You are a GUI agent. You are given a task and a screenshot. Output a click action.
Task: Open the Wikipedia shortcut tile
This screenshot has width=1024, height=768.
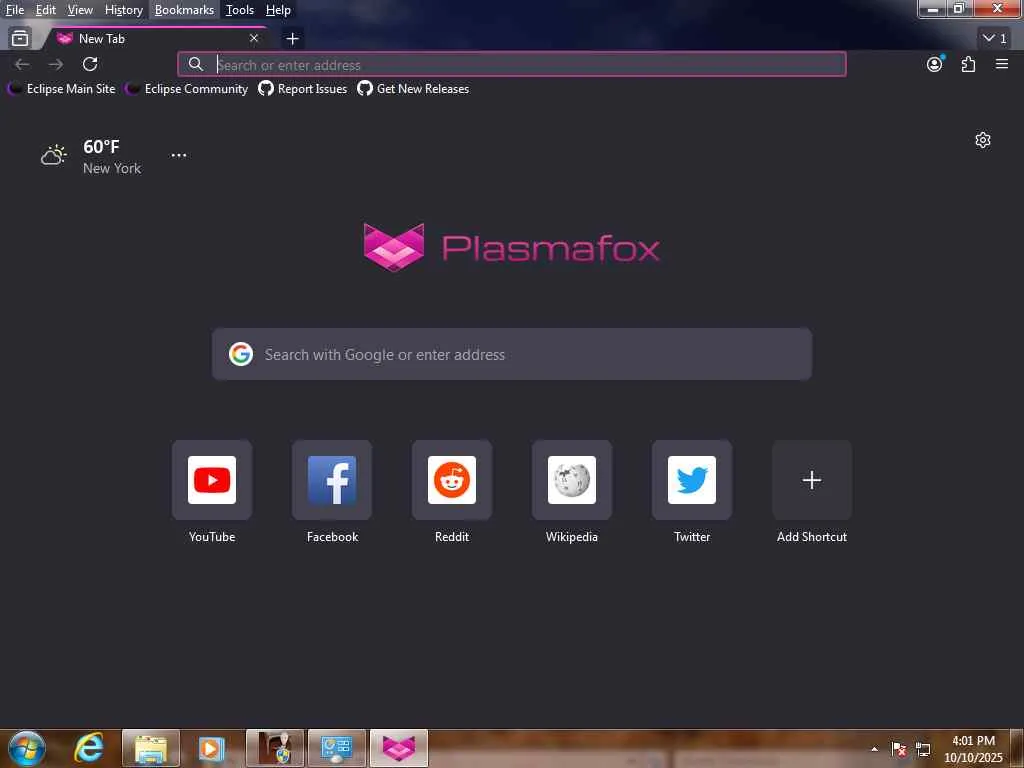[572, 480]
